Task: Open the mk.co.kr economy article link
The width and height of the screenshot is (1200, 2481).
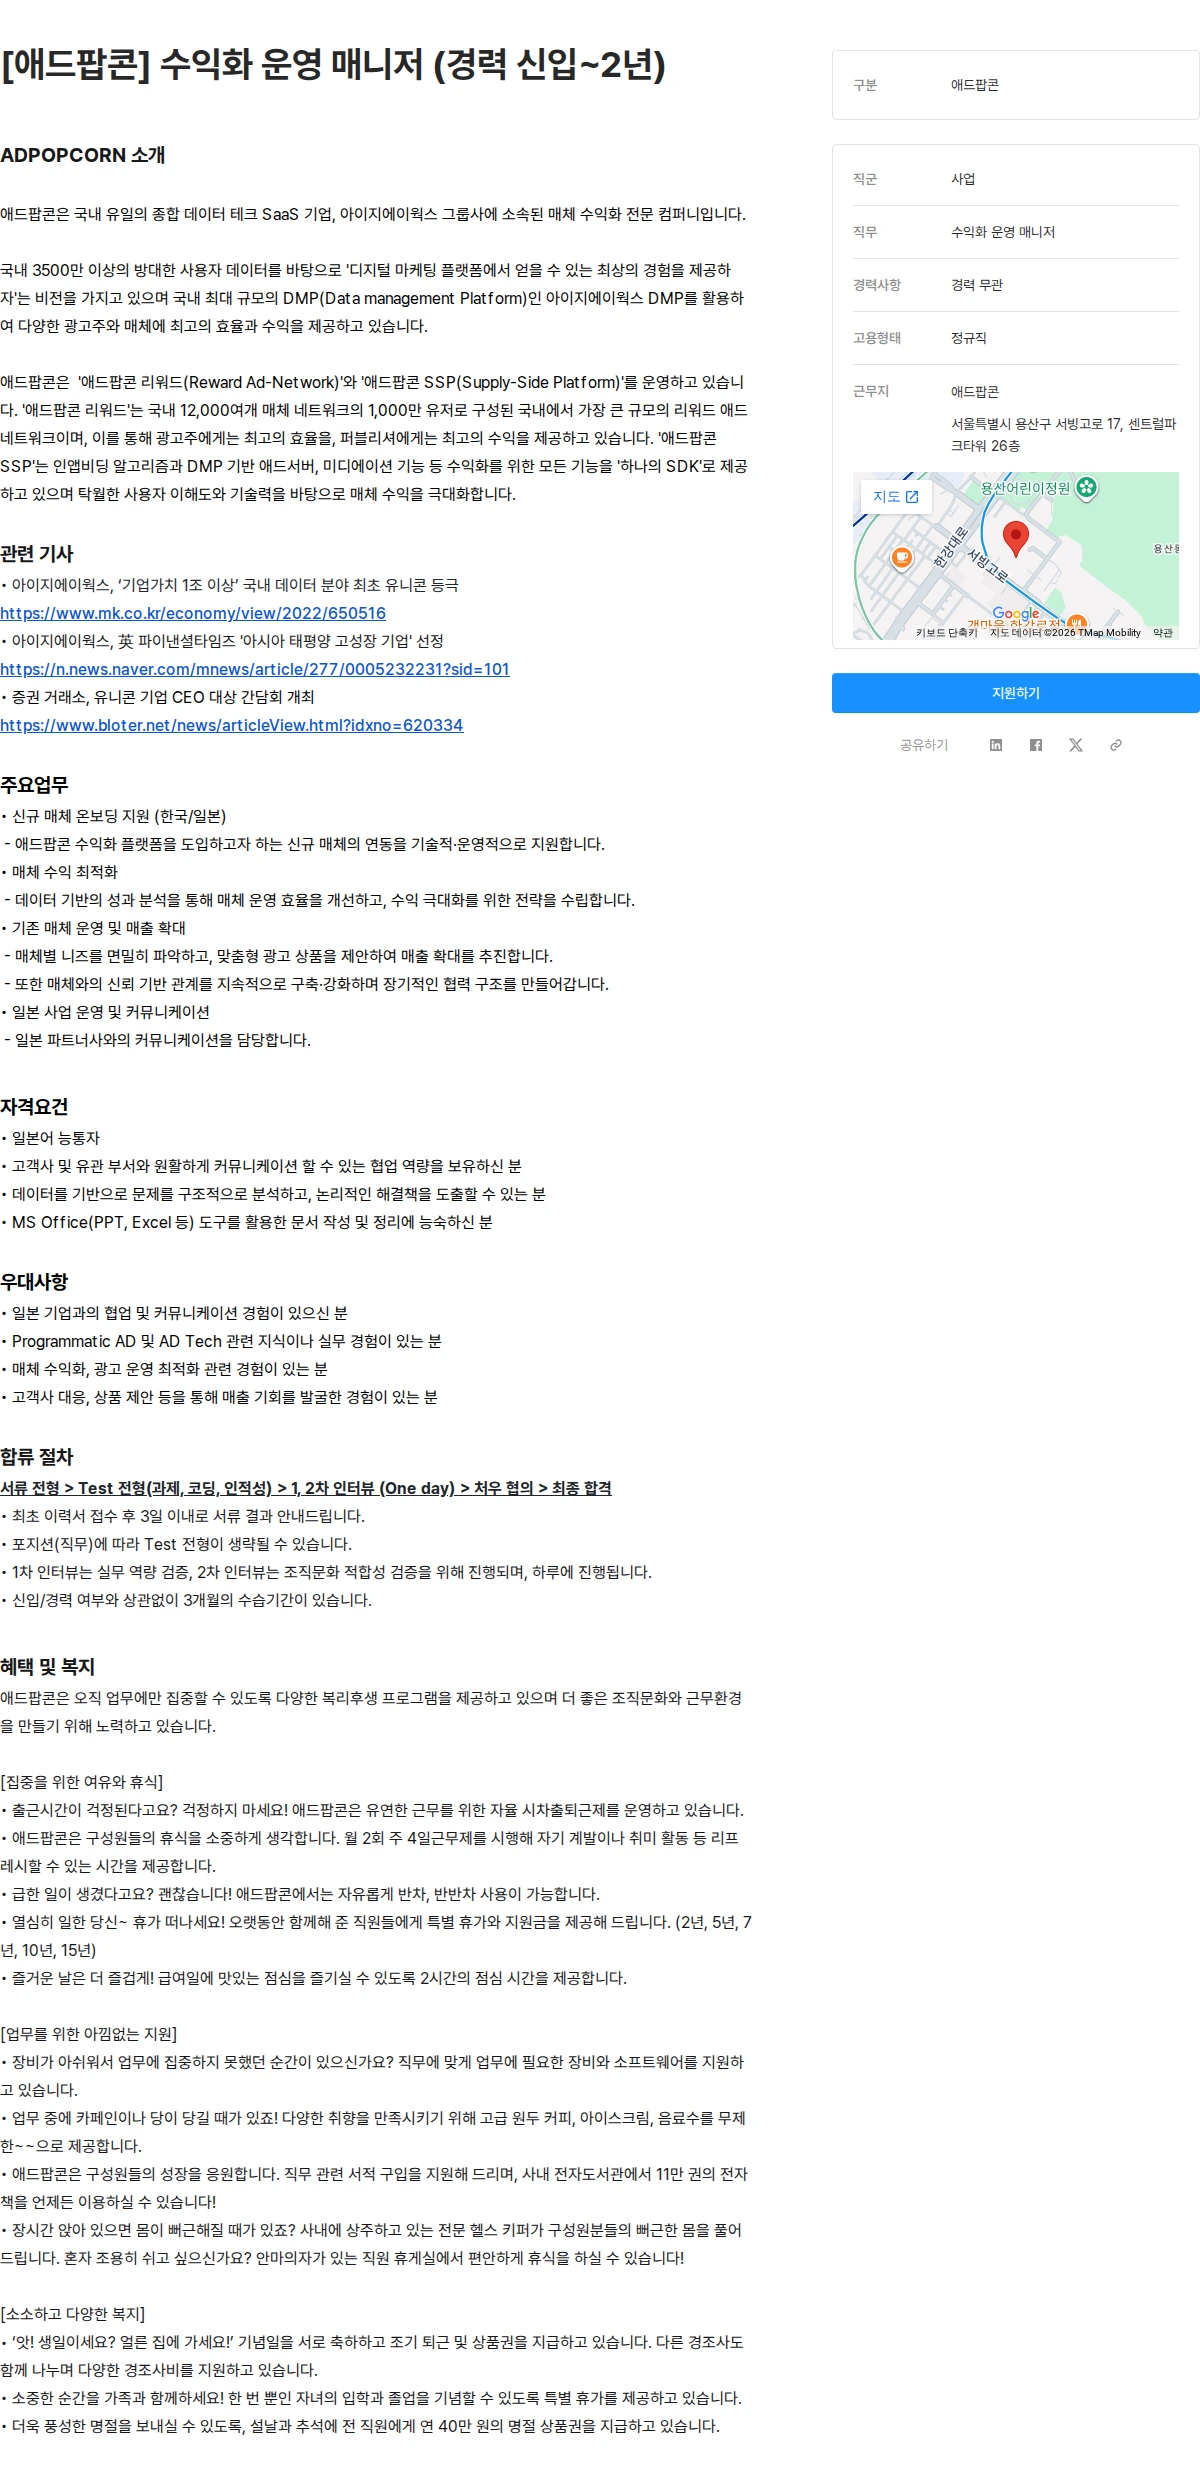Action: coord(193,613)
